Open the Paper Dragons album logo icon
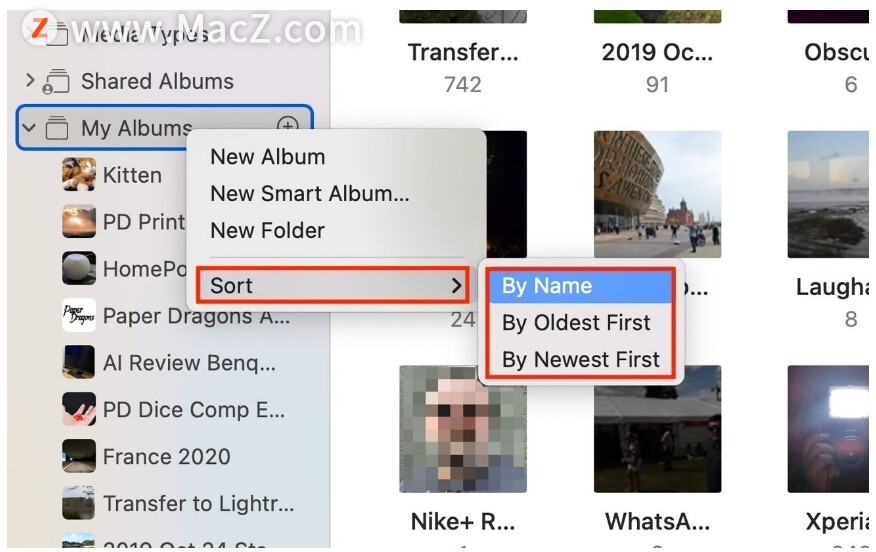 (x=79, y=316)
